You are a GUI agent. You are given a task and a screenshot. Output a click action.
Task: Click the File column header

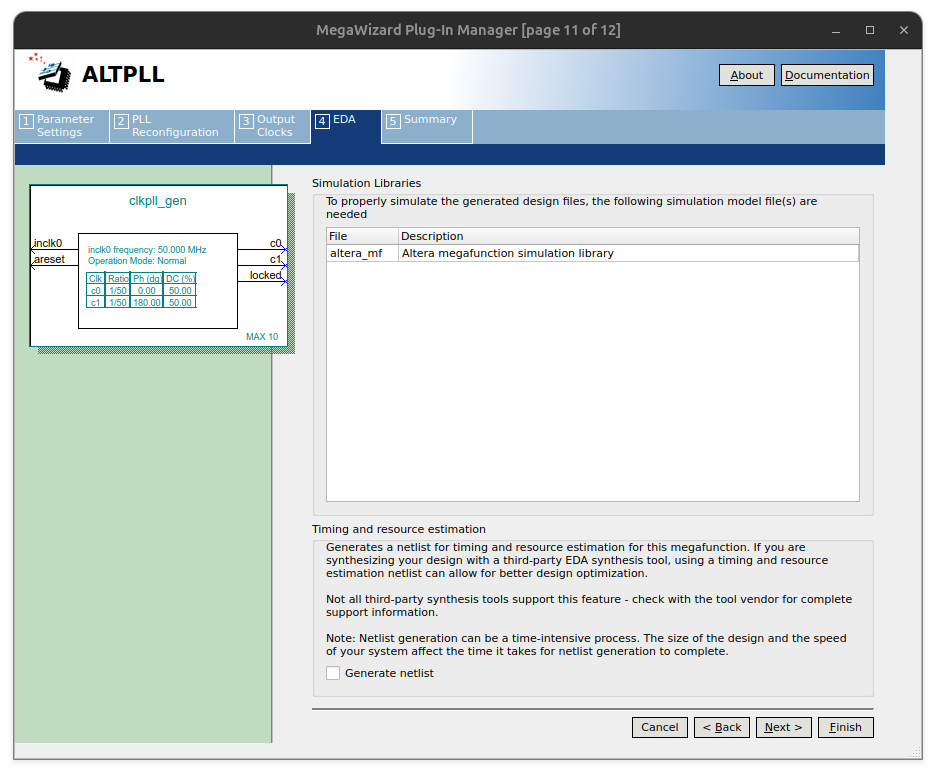pyautogui.click(x=362, y=236)
